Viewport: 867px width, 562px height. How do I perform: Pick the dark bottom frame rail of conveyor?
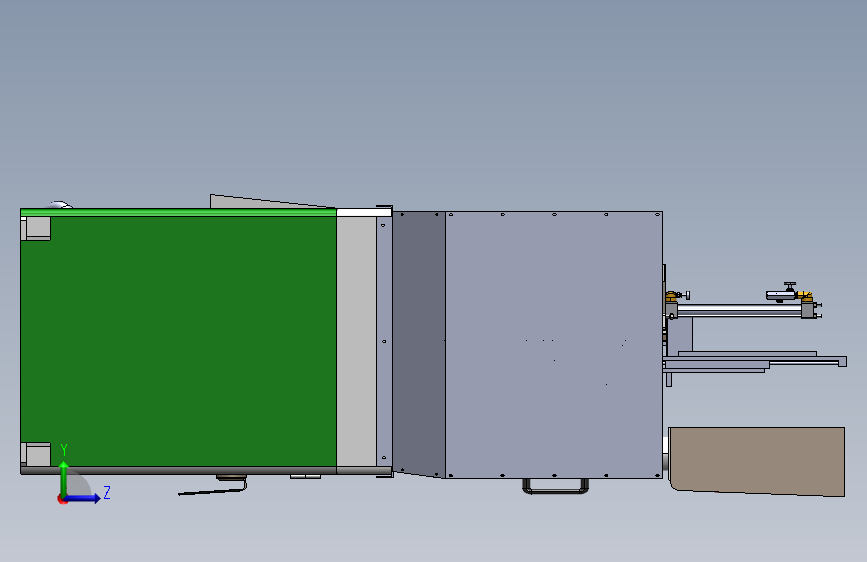click(x=206, y=471)
